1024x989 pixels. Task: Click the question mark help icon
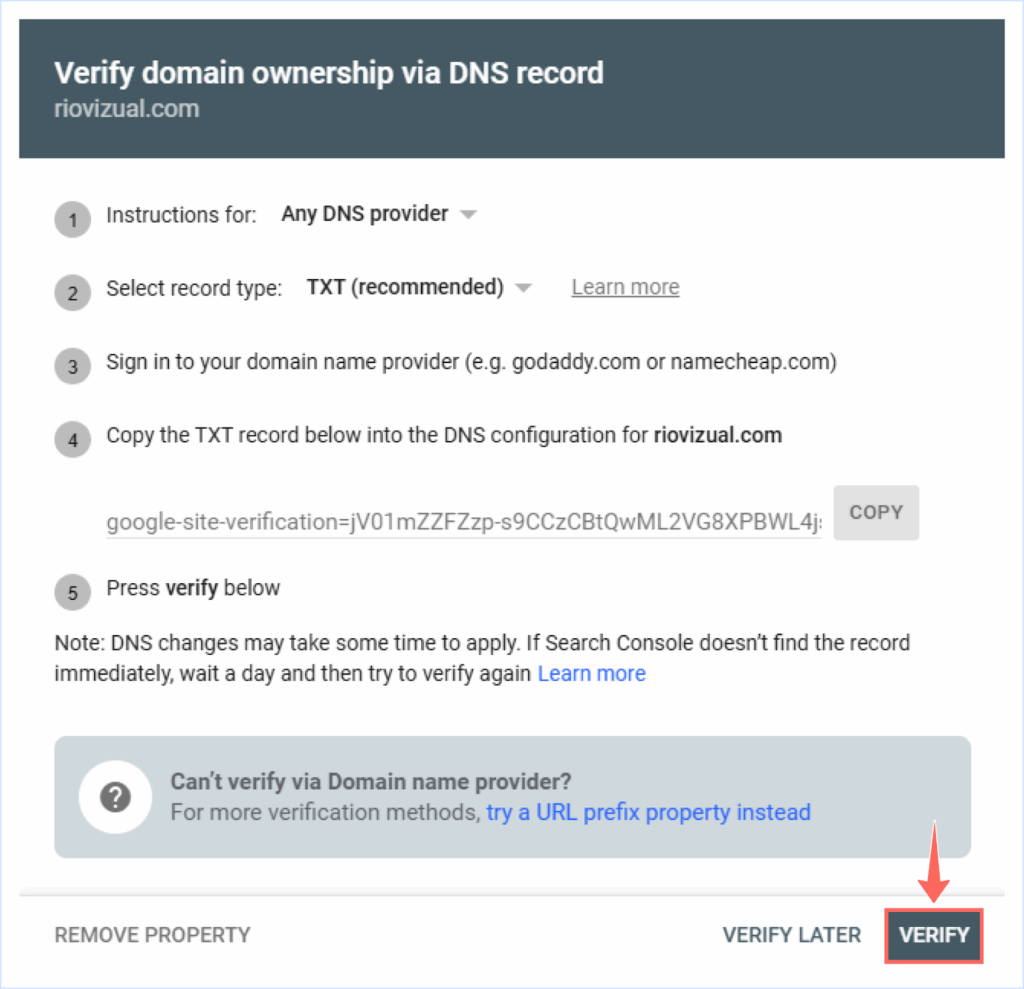[x=116, y=798]
